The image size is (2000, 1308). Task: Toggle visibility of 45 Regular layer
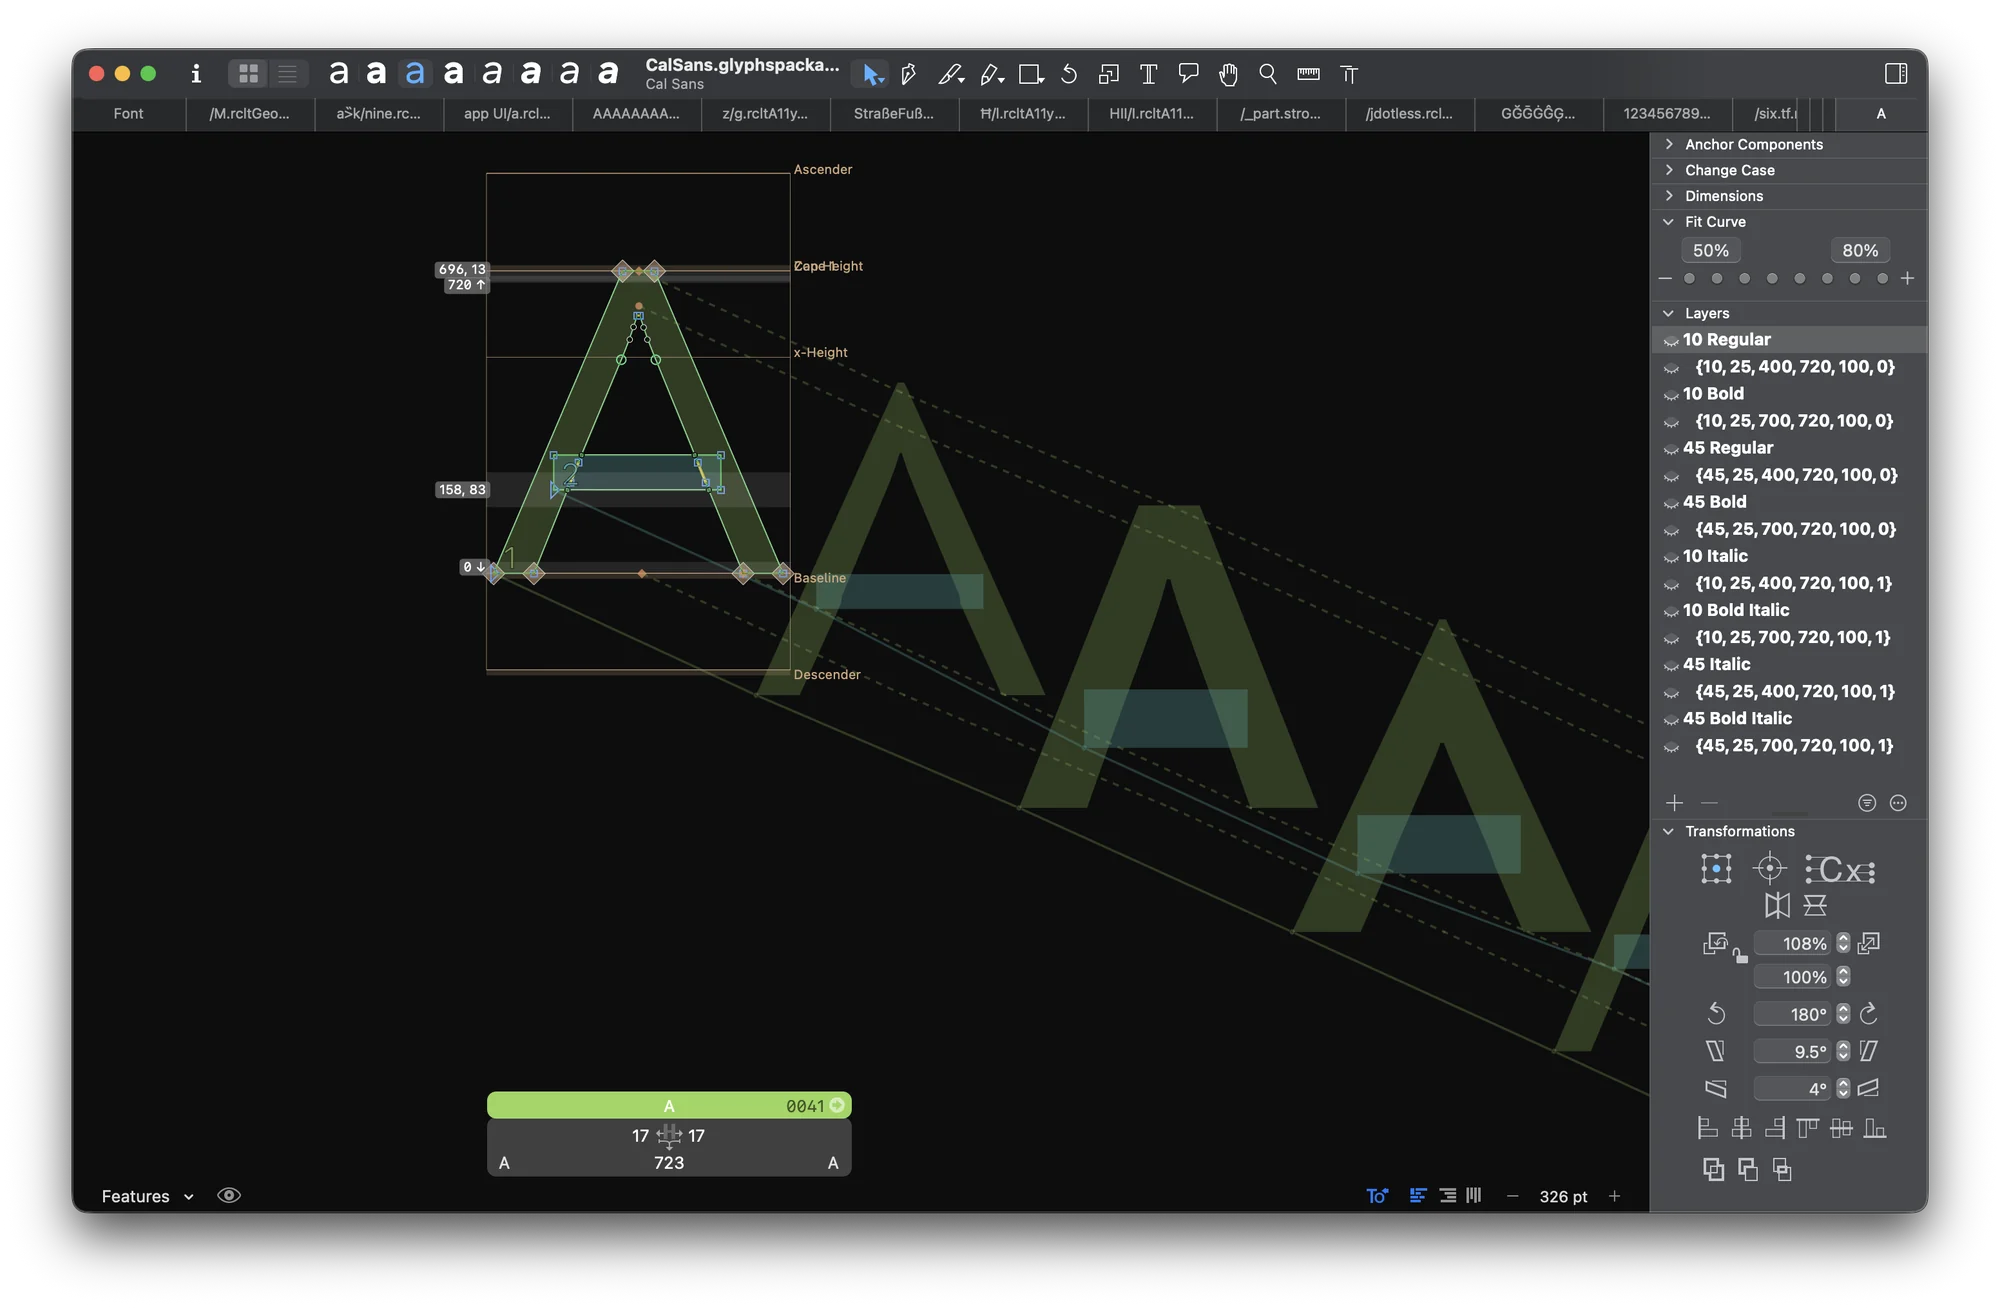point(1671,449)
